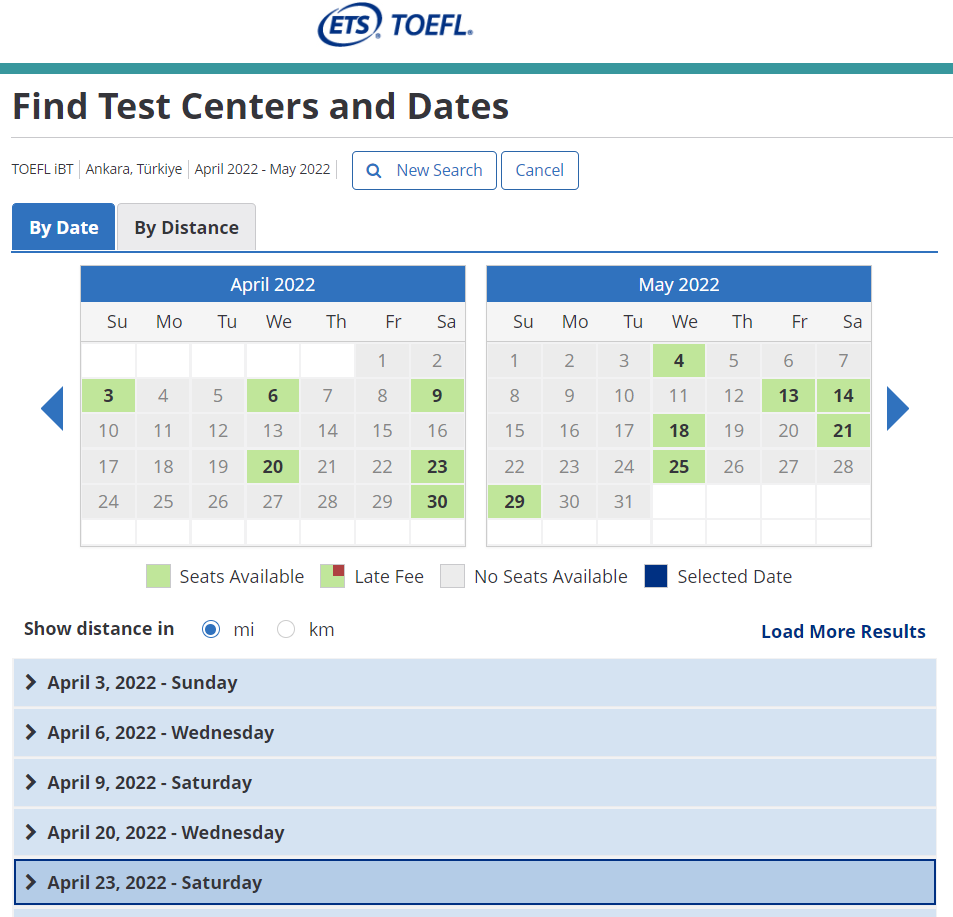Click unavailable date May 11
The height and width of the screenshot is (917, 953).
[x=679, y=396]
